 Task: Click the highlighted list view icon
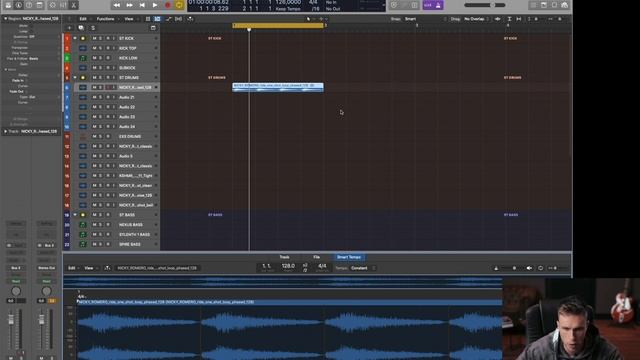pyautogui.click(x=157, y=19)
